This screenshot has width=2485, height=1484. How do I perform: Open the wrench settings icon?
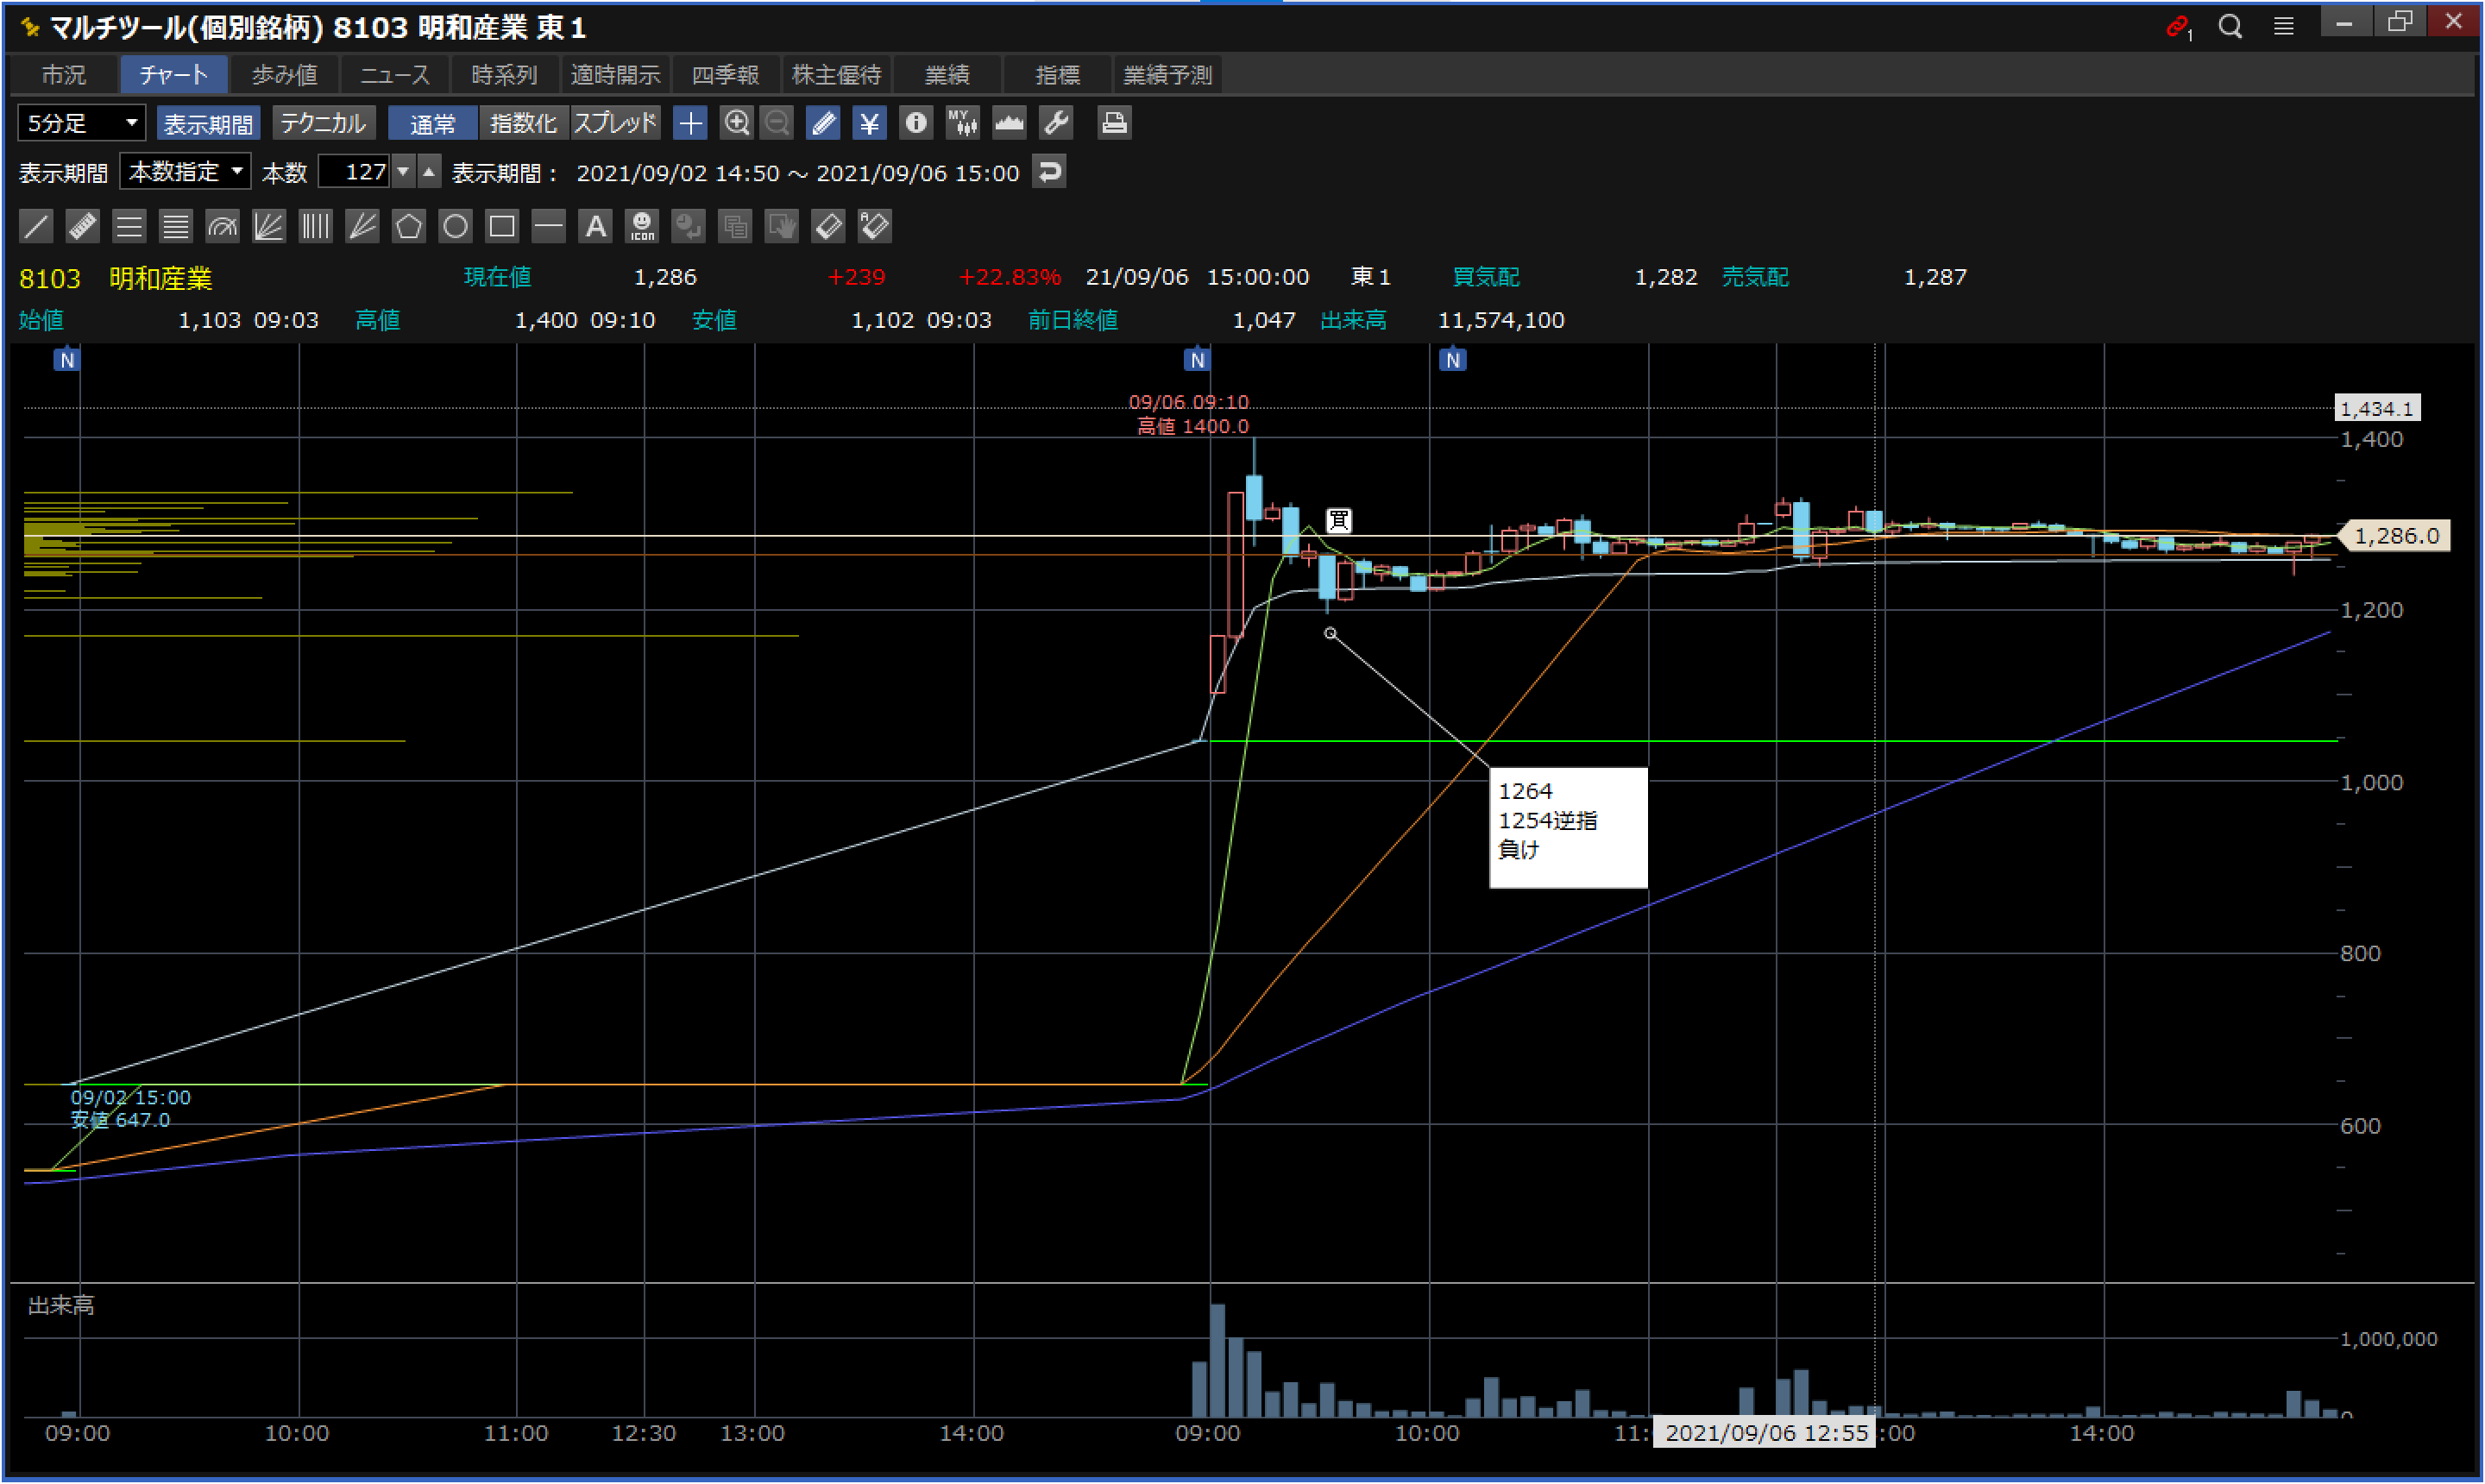(x=1056, y=123)
